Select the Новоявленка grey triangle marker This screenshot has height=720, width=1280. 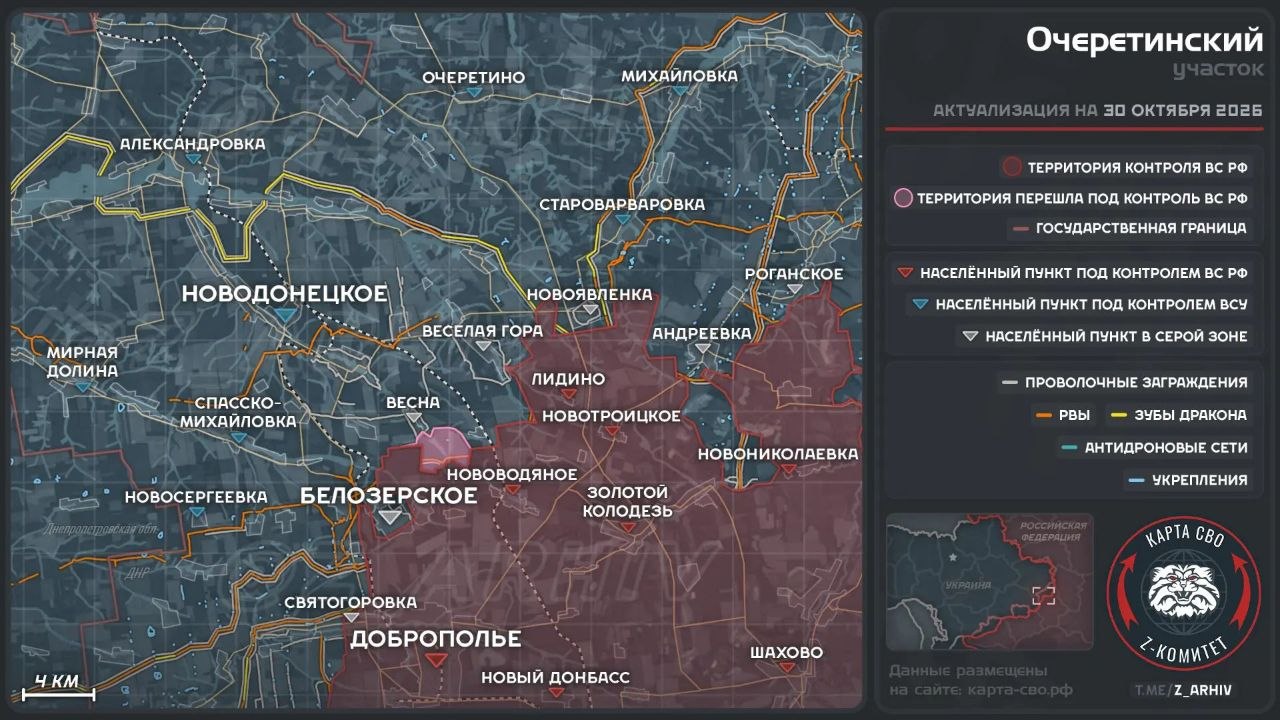pos(591,310)
